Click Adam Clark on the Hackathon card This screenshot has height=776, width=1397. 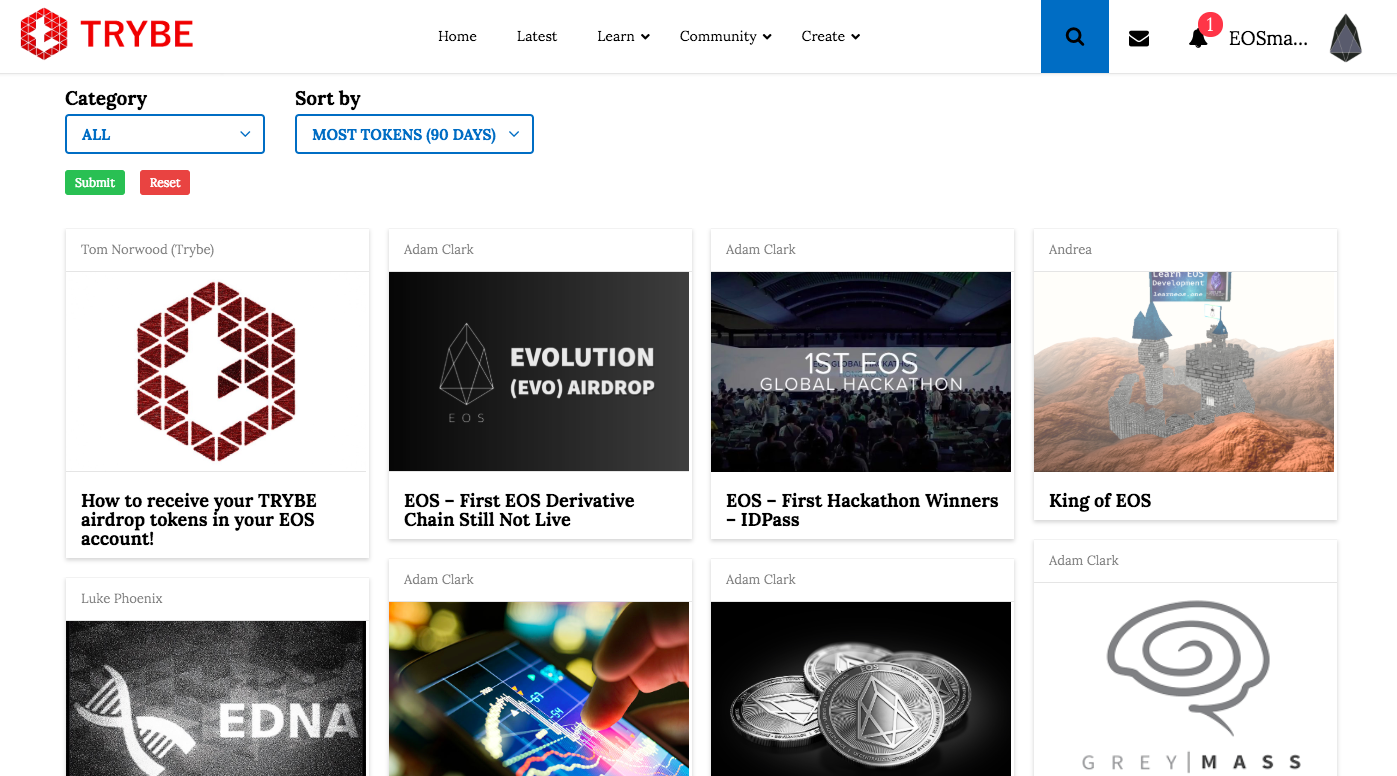click(761, 249)
